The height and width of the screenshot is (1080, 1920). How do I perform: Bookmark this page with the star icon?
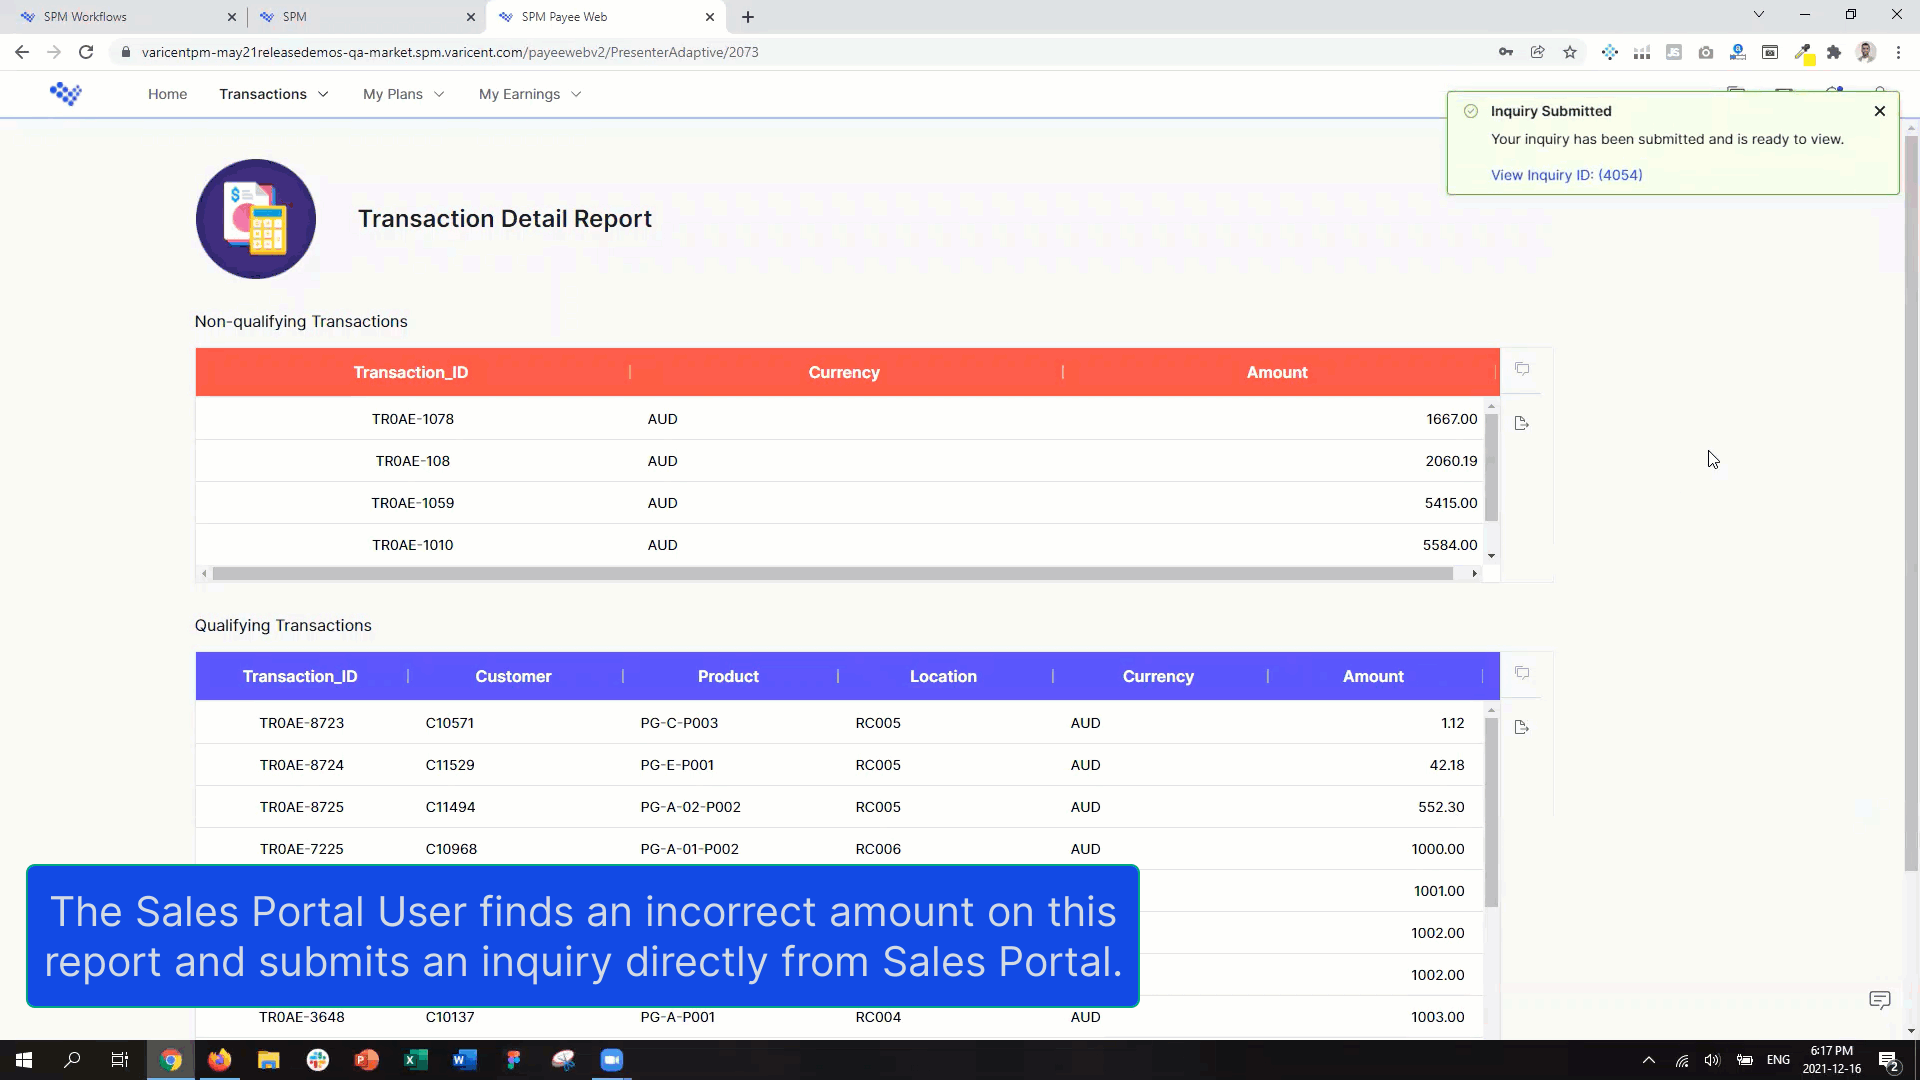coord(1570,52)
